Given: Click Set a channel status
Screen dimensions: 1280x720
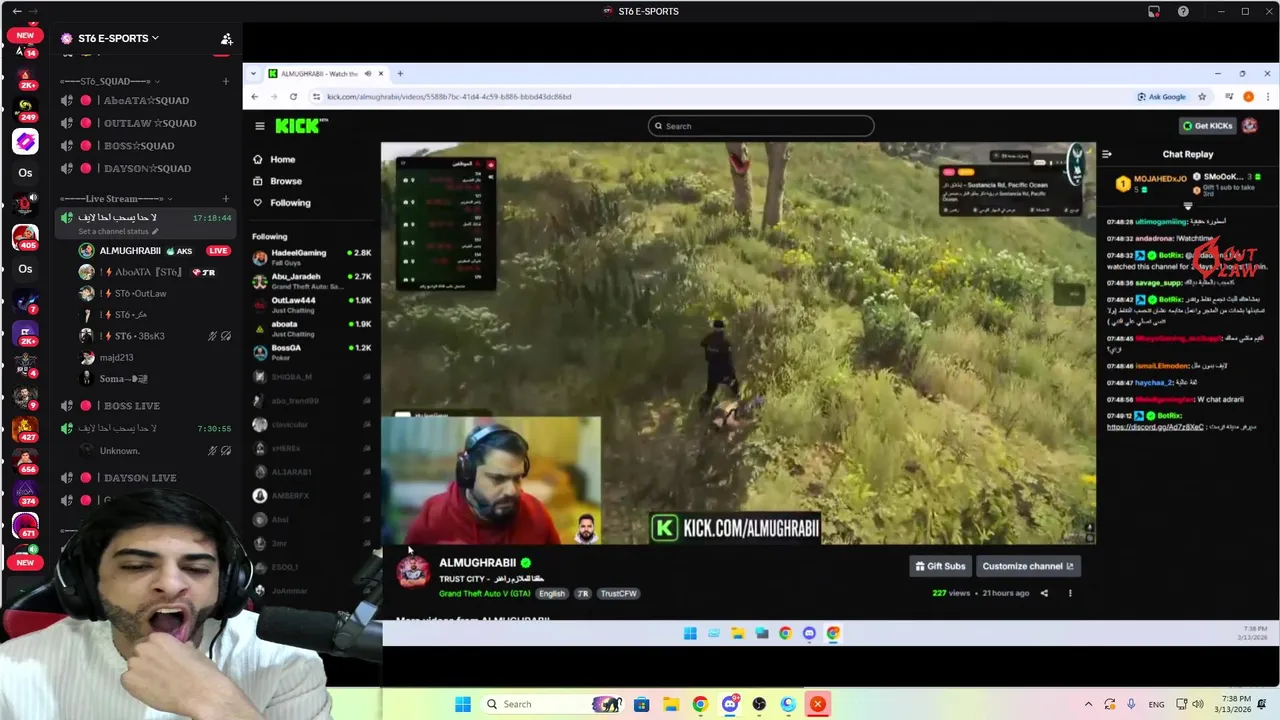Looking at the screenshot, I should [118, 231].
